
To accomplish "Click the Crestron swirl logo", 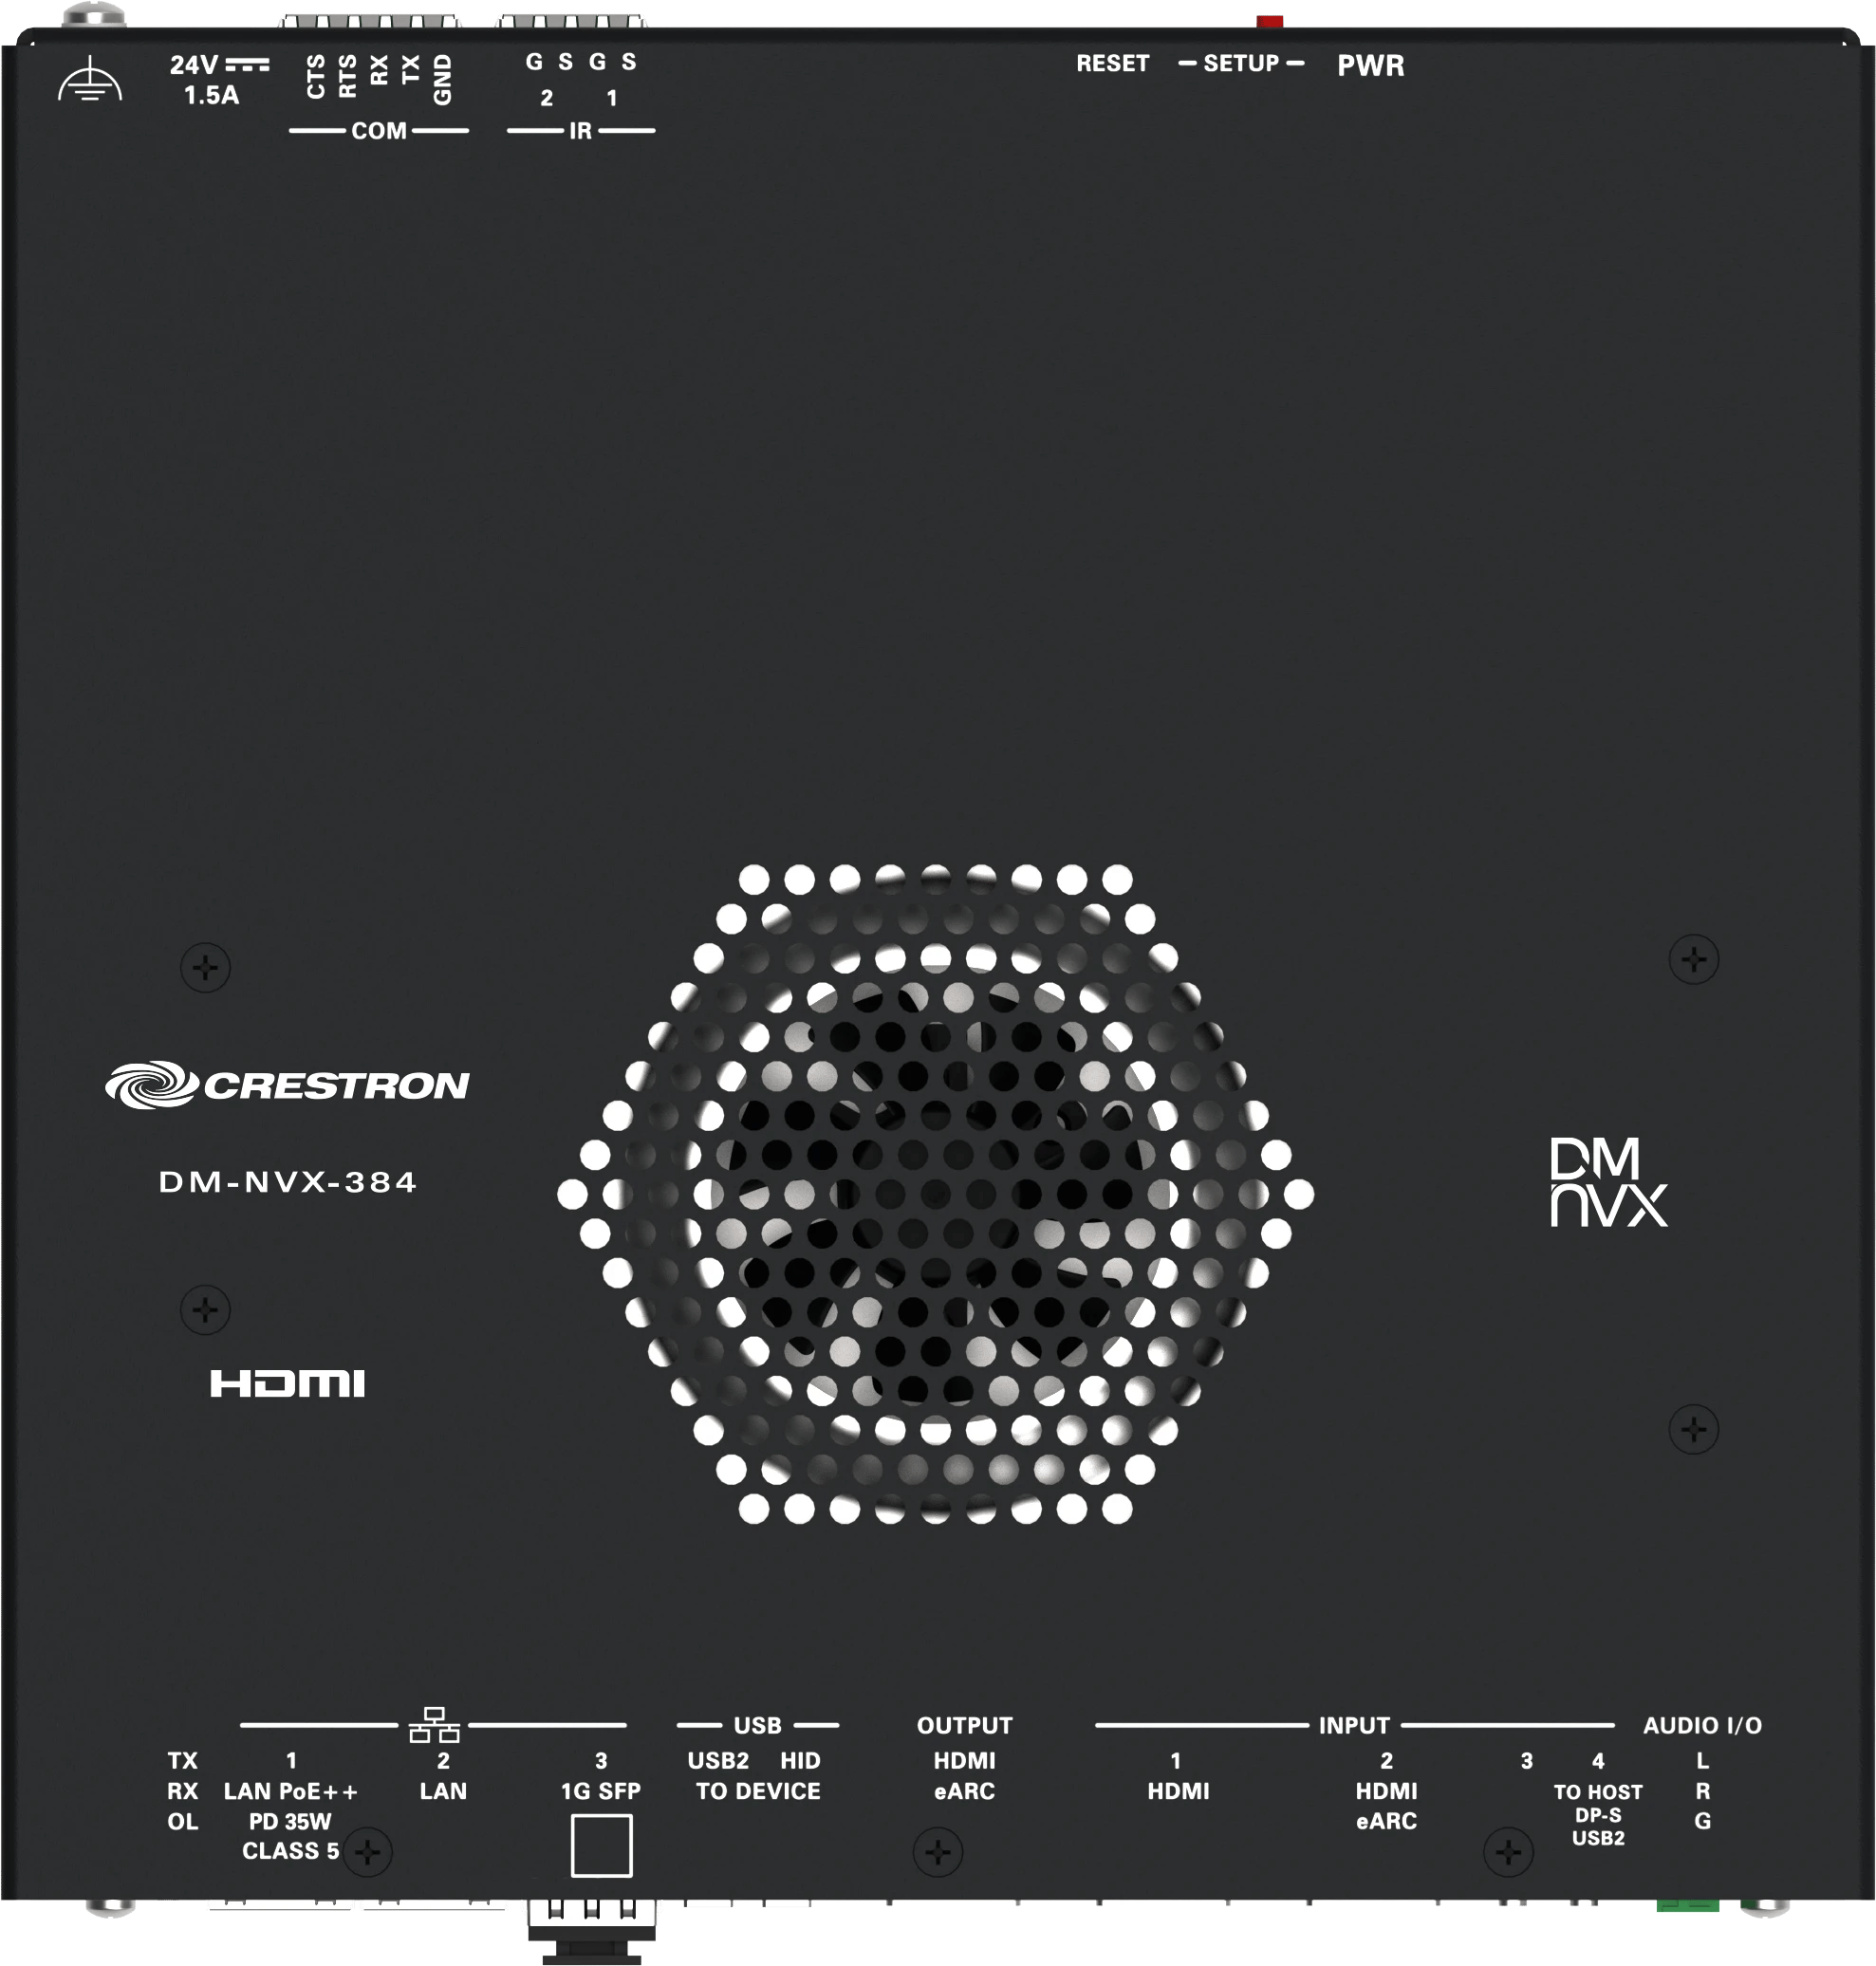I will [151, 1084].
